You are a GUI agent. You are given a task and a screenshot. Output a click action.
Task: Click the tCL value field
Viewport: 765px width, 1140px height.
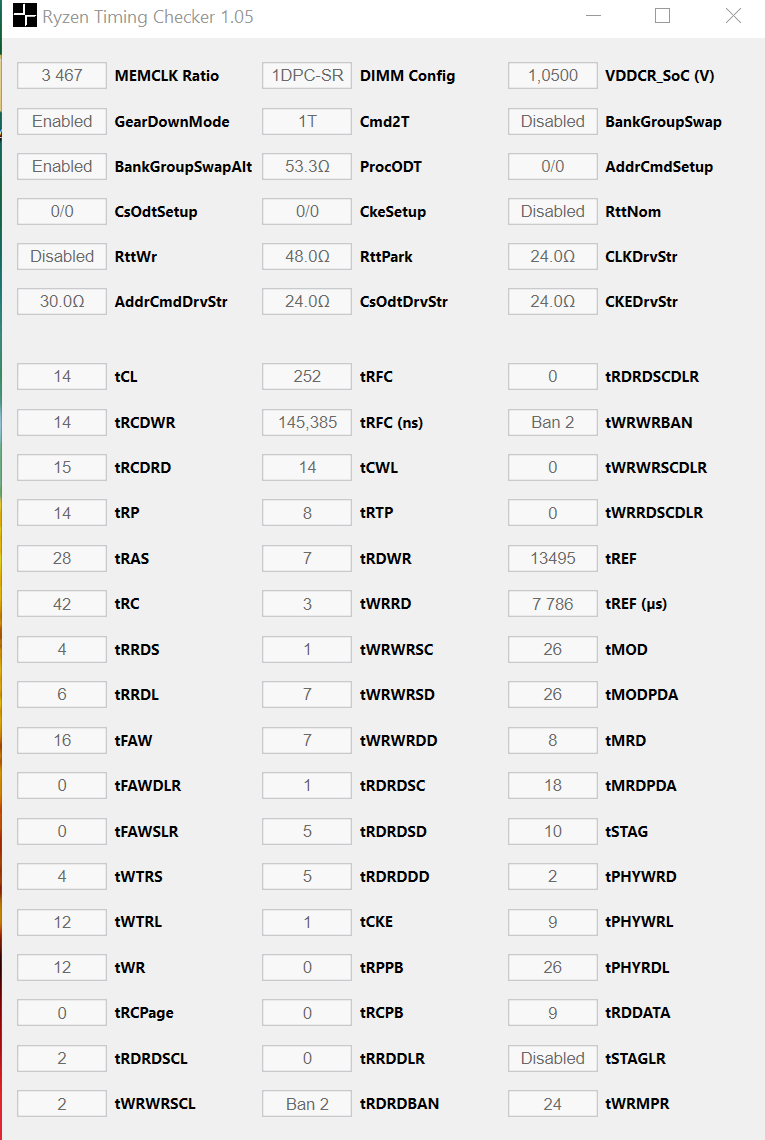coord(62,377)
